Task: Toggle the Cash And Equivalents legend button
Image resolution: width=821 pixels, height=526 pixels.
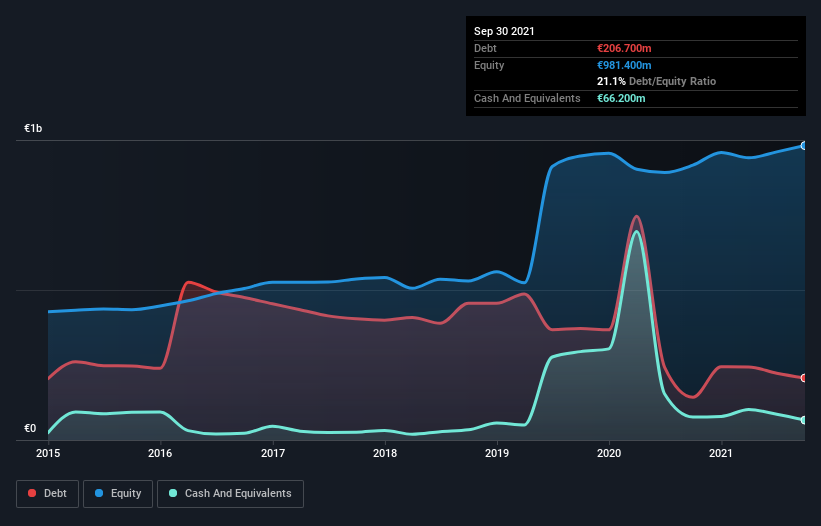Action: (x=230, y=494)
